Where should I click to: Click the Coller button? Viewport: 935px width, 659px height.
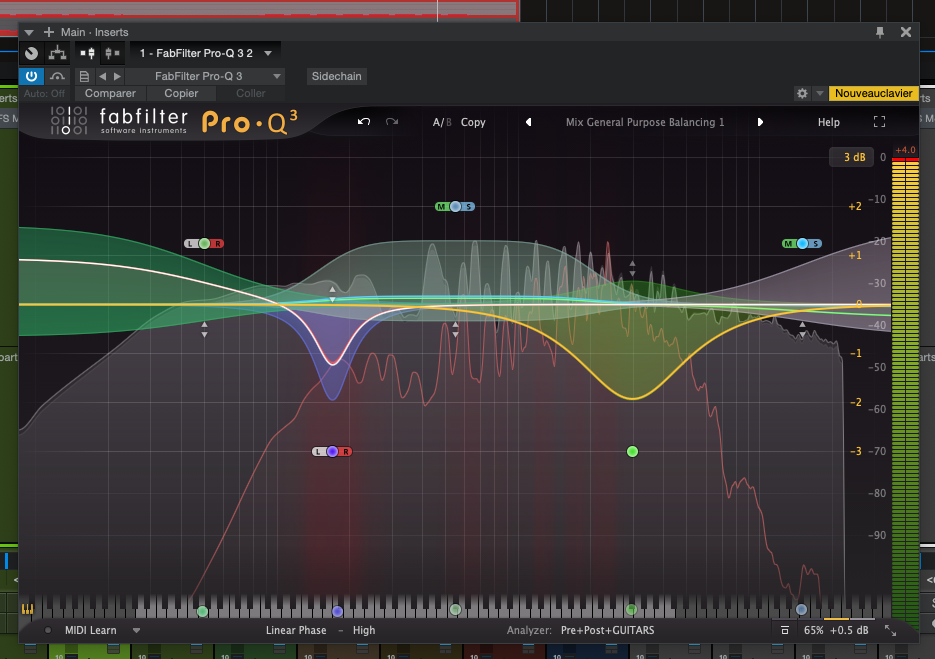click(250, 94)
